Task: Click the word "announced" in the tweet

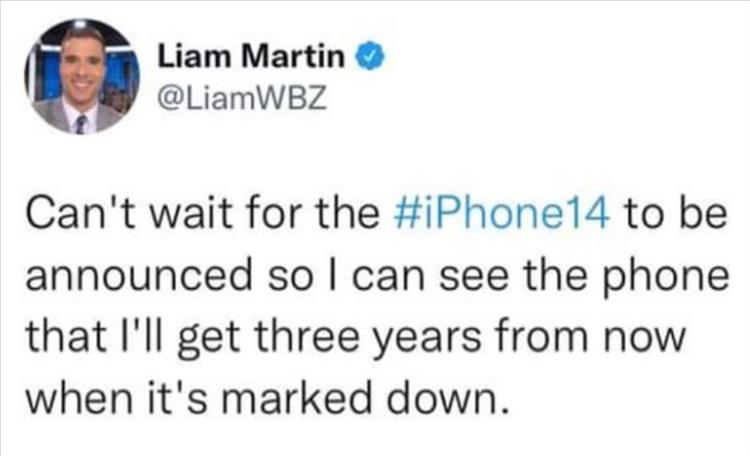Action: click(x=139, y=276)
